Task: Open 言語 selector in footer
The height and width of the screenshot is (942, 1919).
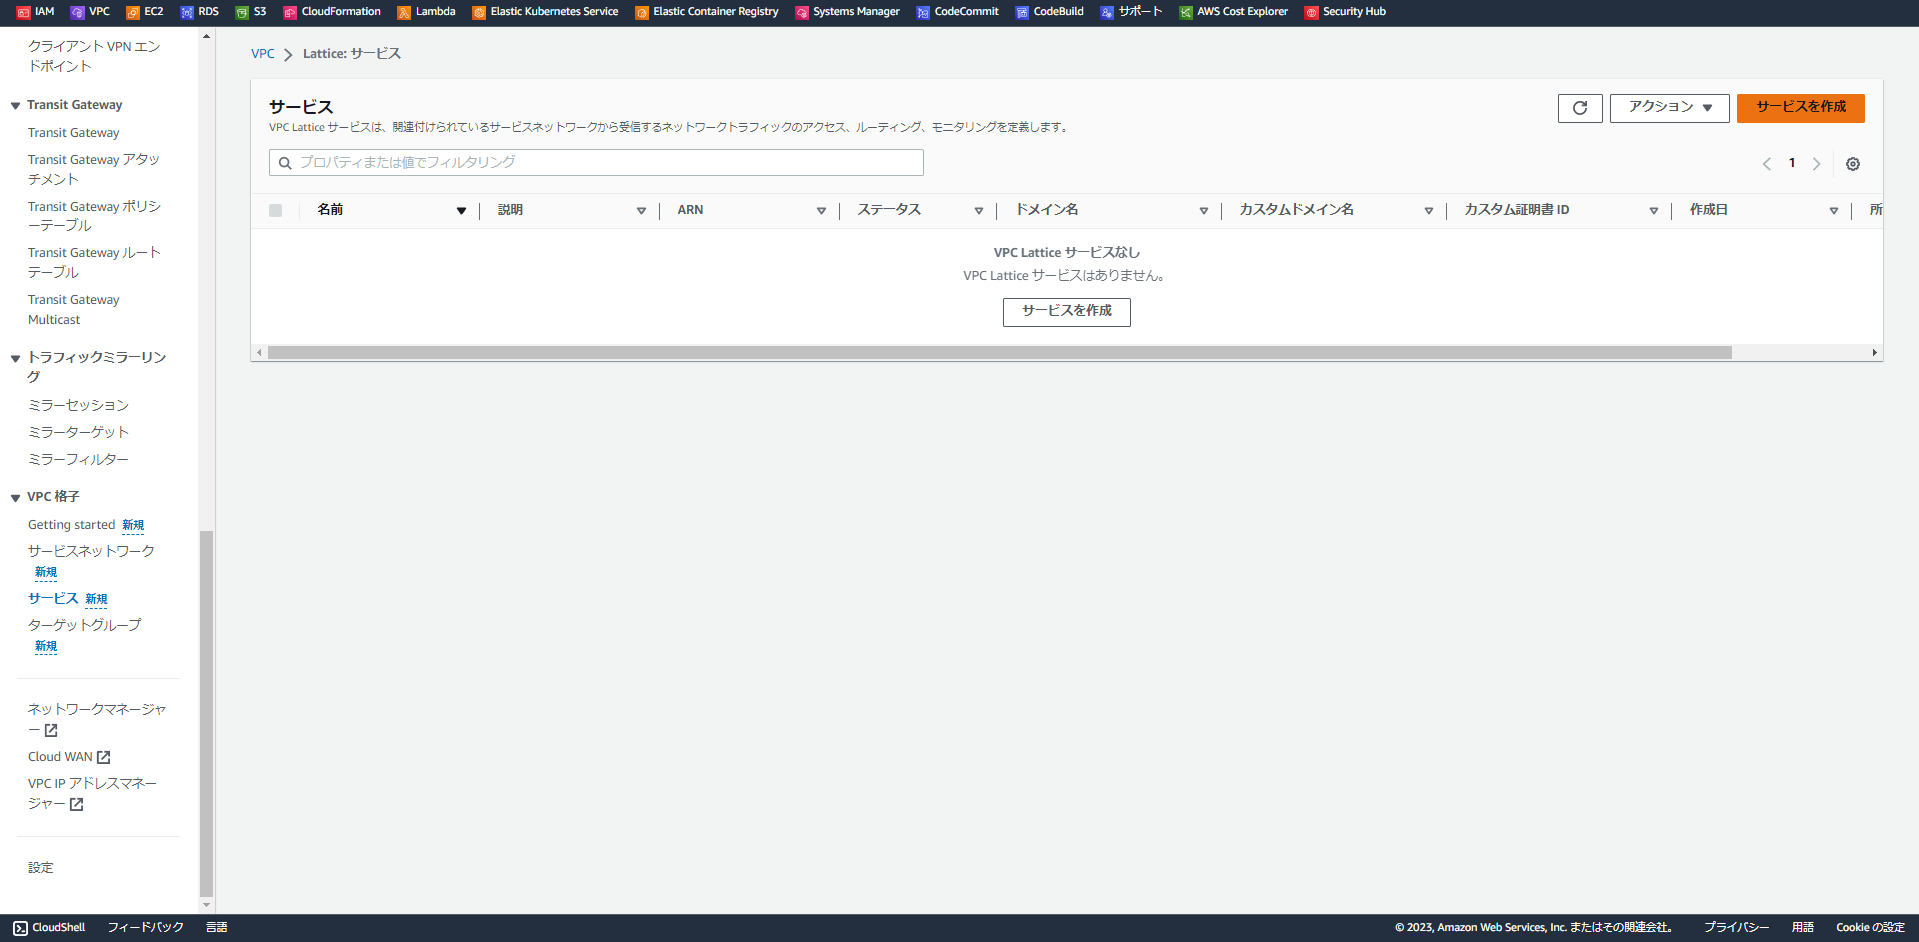Action: coord(217,928)
